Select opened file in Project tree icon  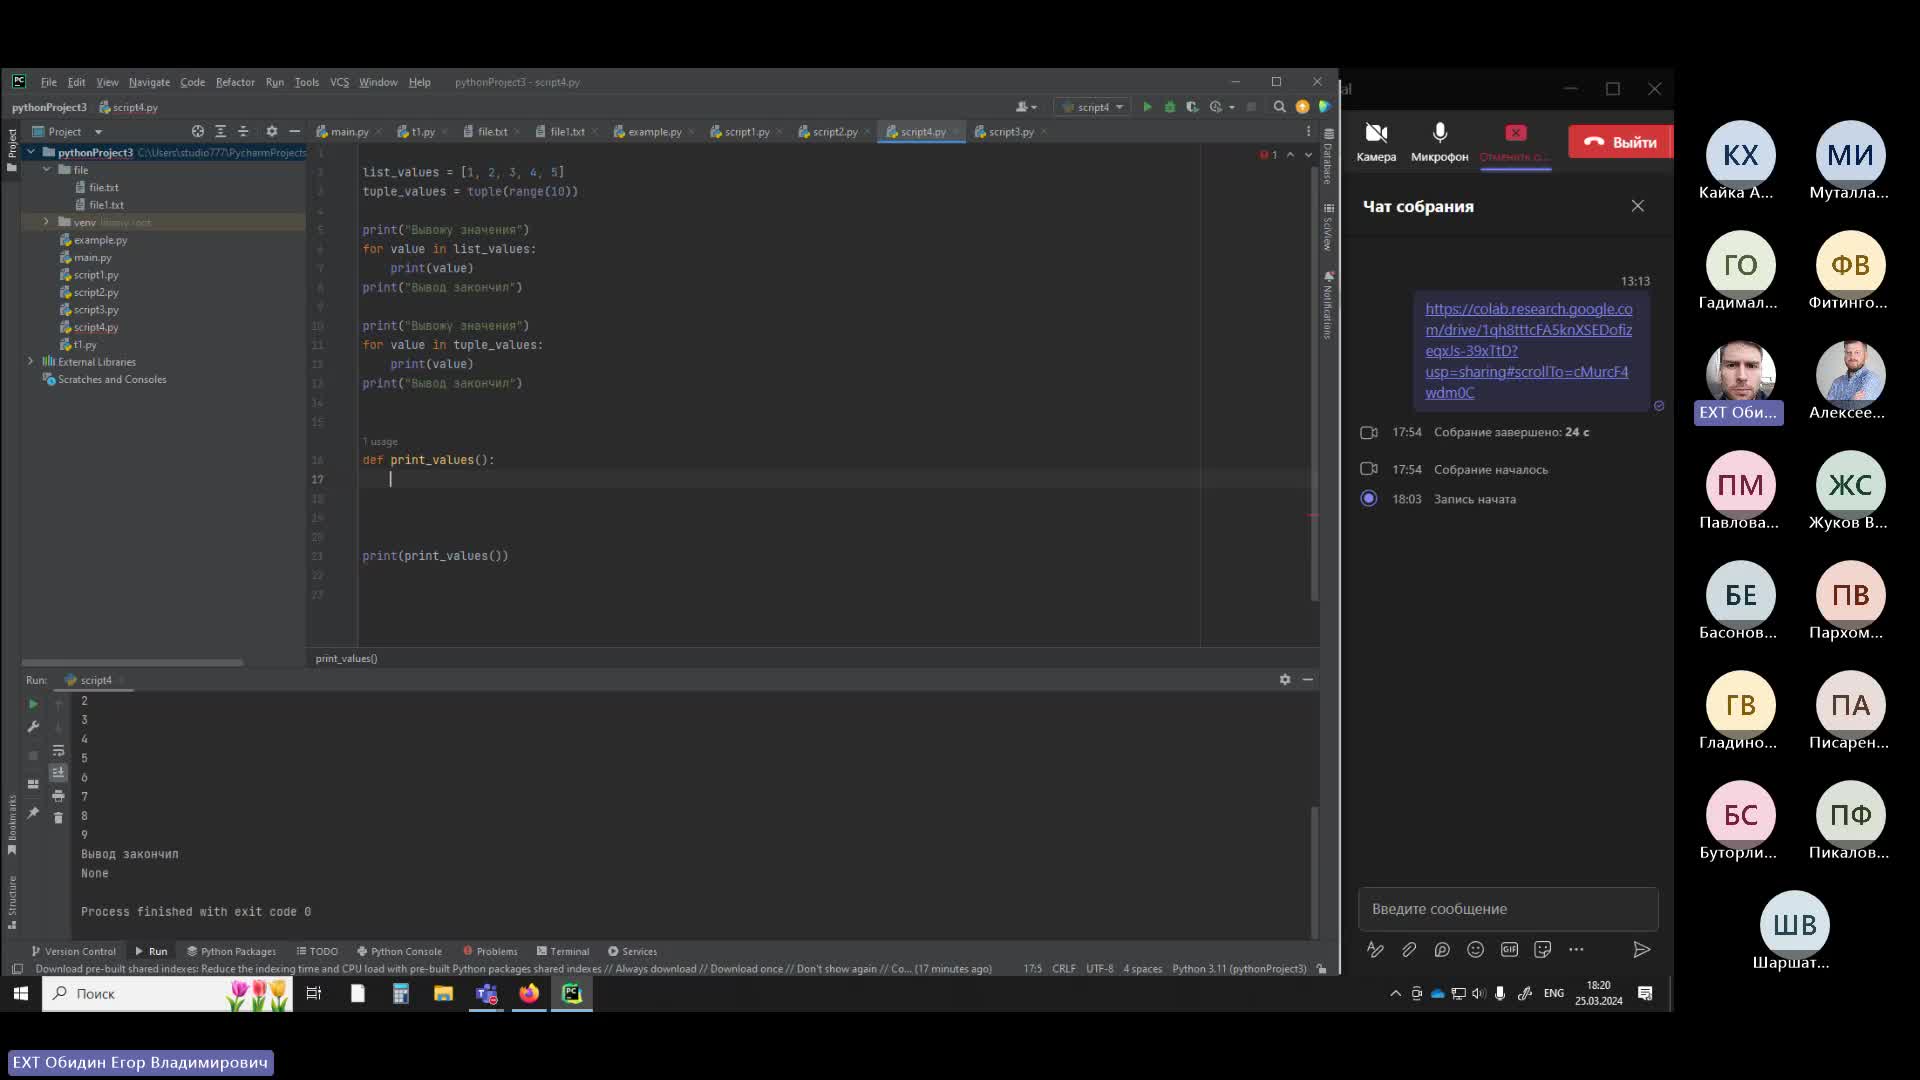(198, 131)
